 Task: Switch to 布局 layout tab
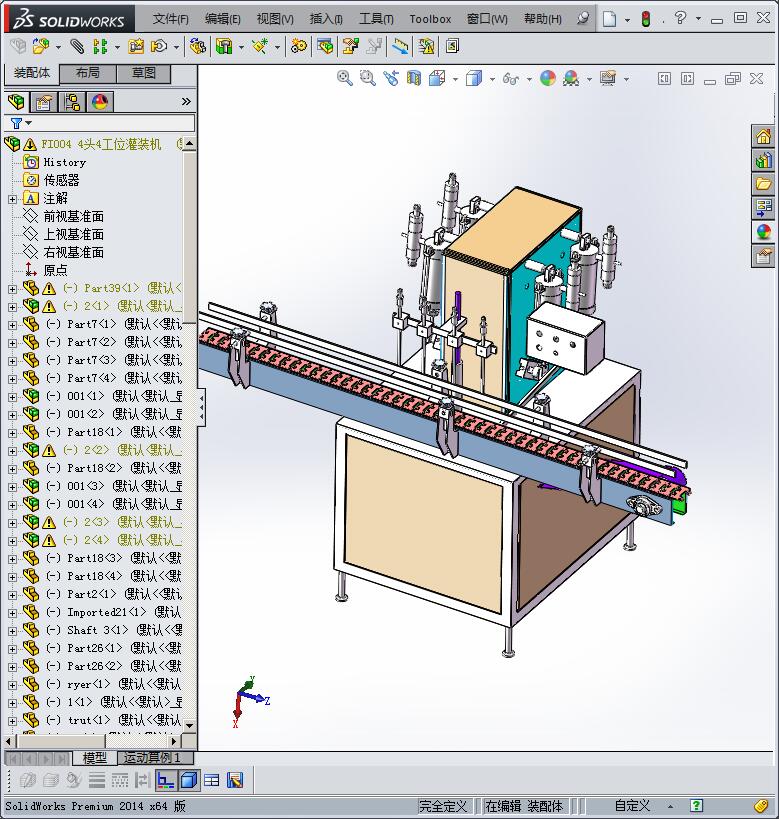[x=88, y=73]
